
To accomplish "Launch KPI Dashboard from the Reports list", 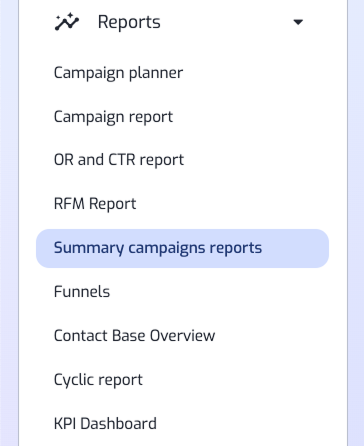I will click(105, 424).
